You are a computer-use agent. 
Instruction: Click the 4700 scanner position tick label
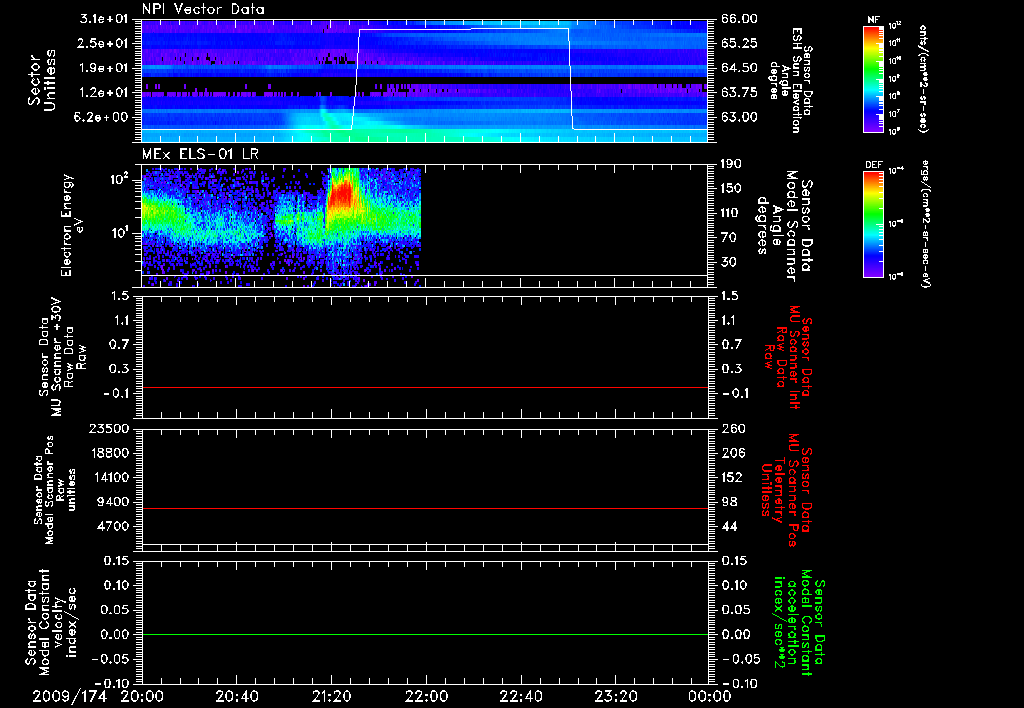[x=114, y=526]
